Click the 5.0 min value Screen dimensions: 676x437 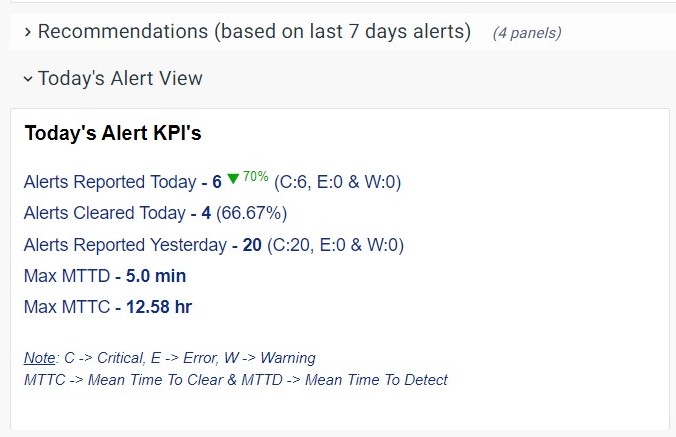pos(156,276)
